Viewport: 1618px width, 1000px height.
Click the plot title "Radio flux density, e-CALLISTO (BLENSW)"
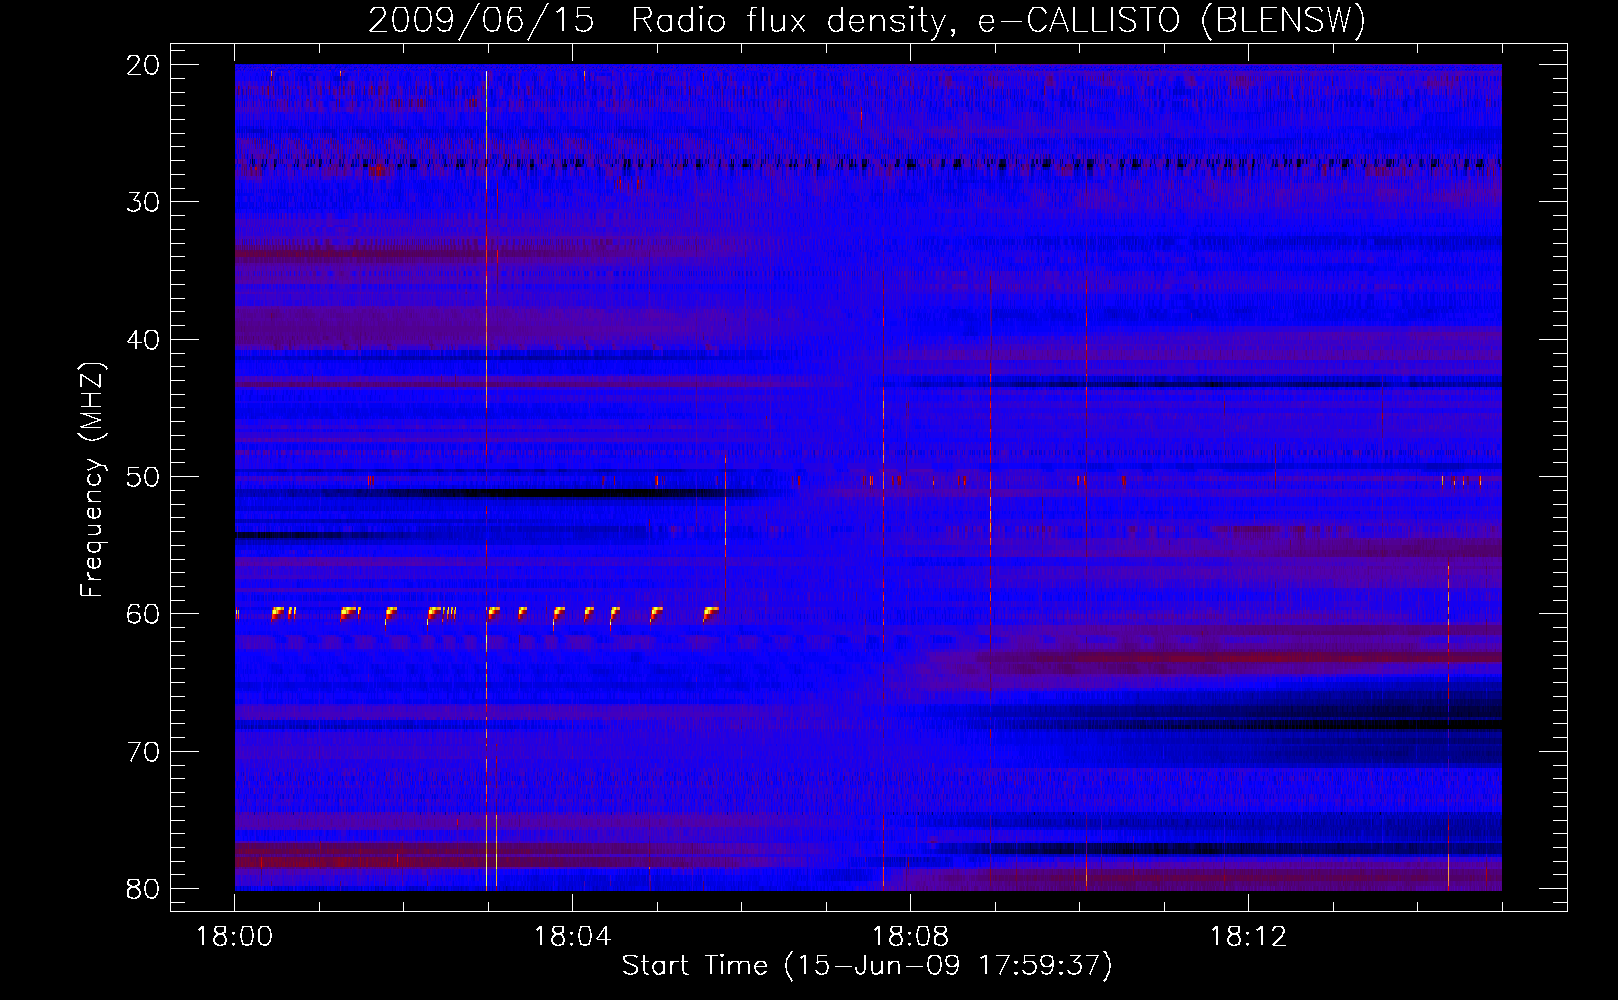point(998,21)
